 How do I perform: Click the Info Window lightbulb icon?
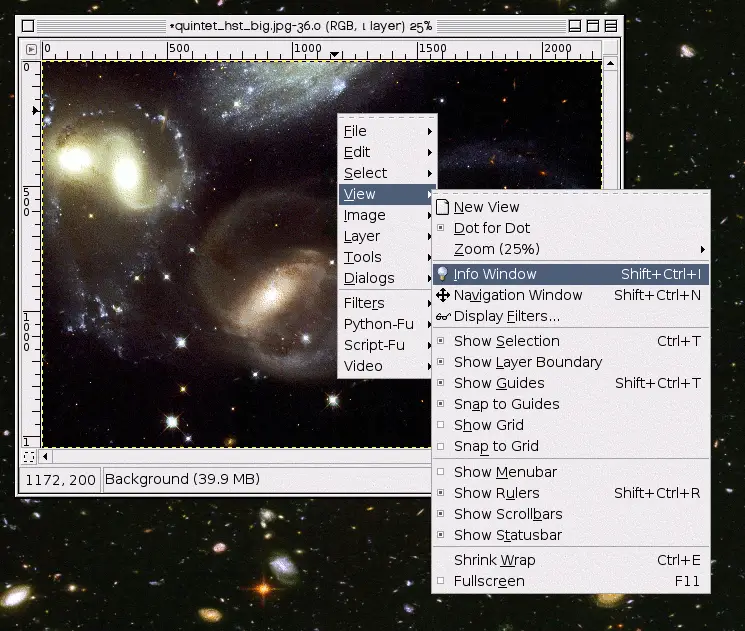click(442, 274)
